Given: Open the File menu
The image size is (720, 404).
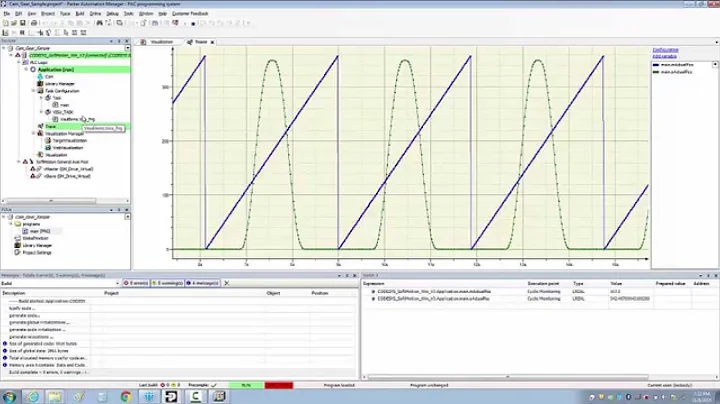Looking at the screenshot, I should (x=6, y=14).
